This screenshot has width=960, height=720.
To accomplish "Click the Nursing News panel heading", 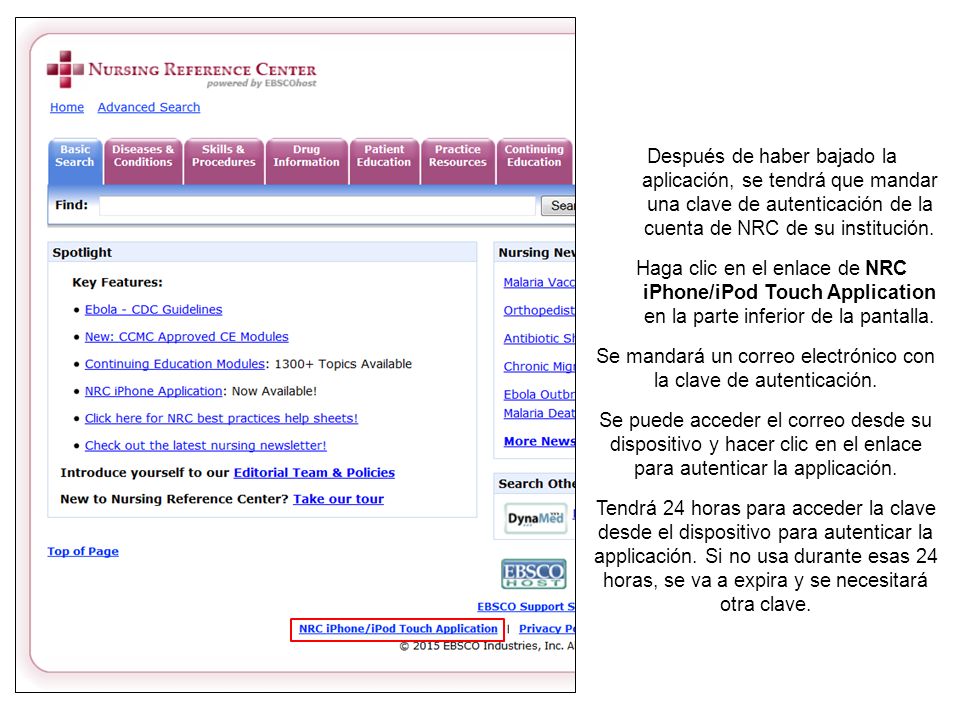I will pos(536,252).
